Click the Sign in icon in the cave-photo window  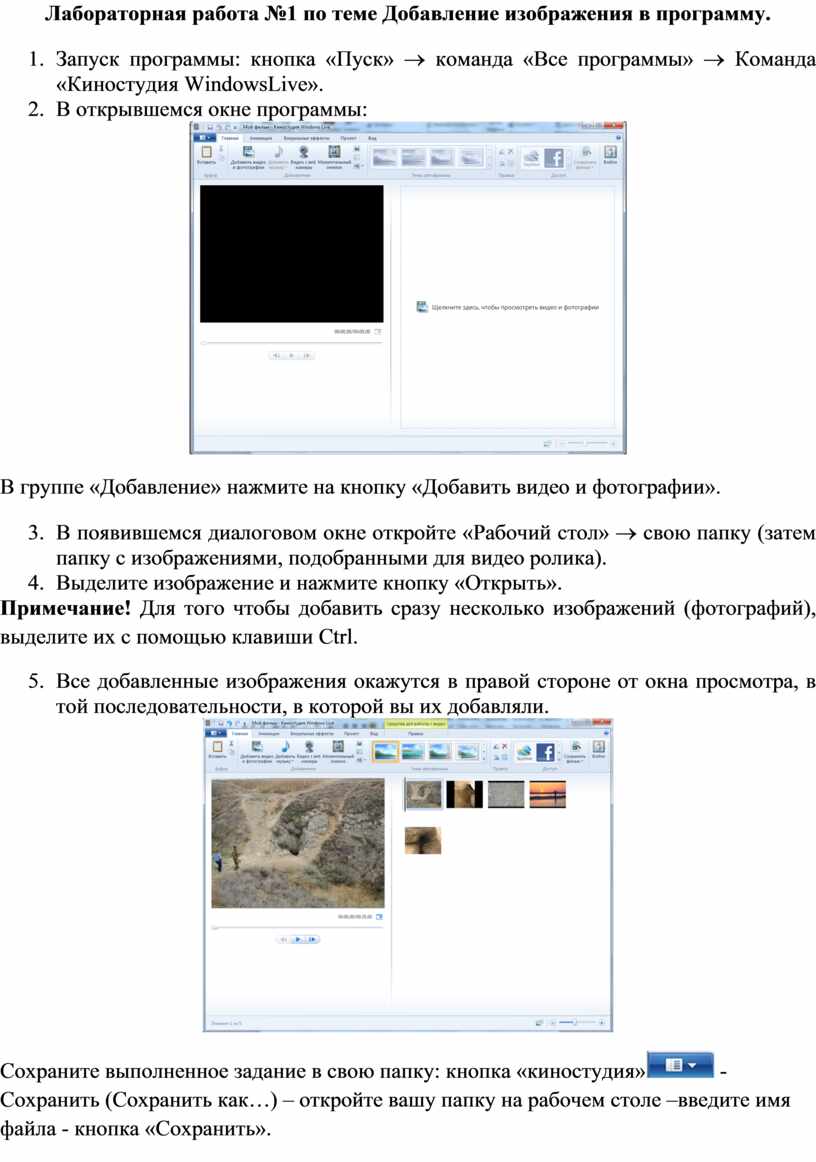(599, 748)
